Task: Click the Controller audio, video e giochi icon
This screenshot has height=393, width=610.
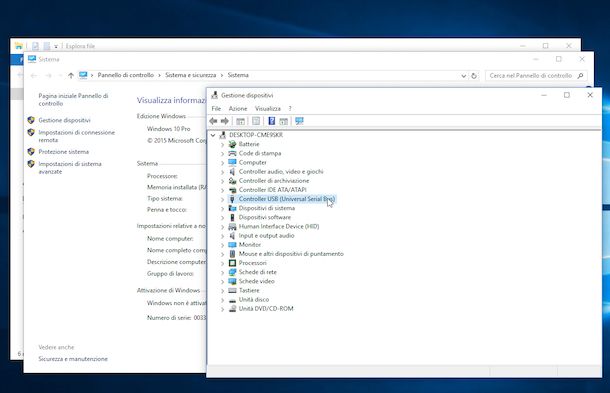Action: tap(232, 172)
